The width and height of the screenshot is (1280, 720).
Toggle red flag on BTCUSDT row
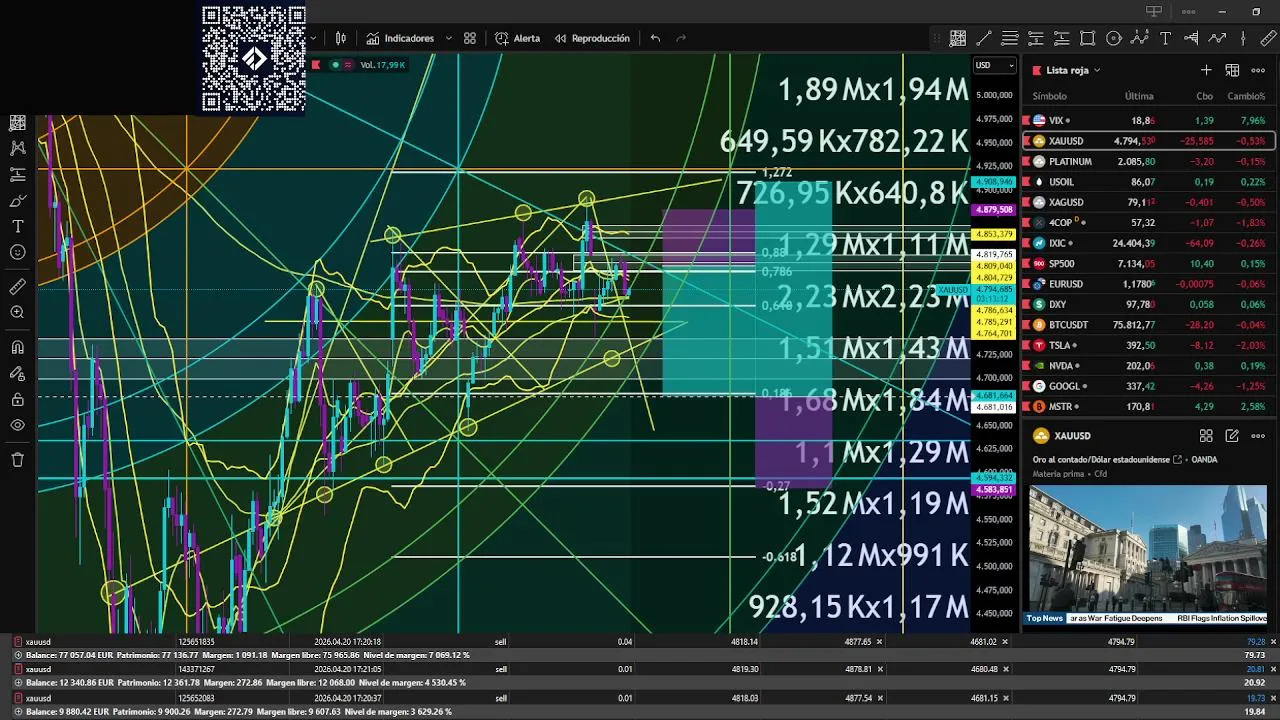pyautogui.click(x=1027, y=325)
